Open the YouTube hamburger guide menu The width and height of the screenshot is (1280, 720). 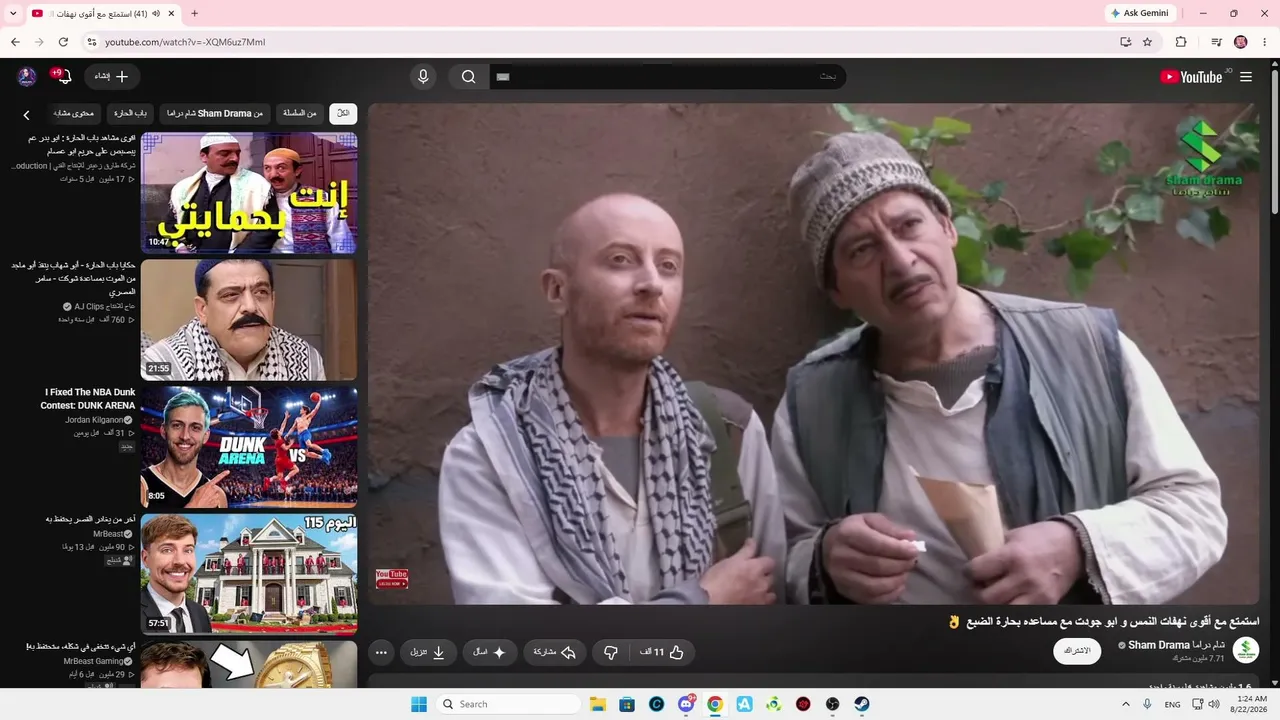pyautogui.click(x=1246, y=77)
